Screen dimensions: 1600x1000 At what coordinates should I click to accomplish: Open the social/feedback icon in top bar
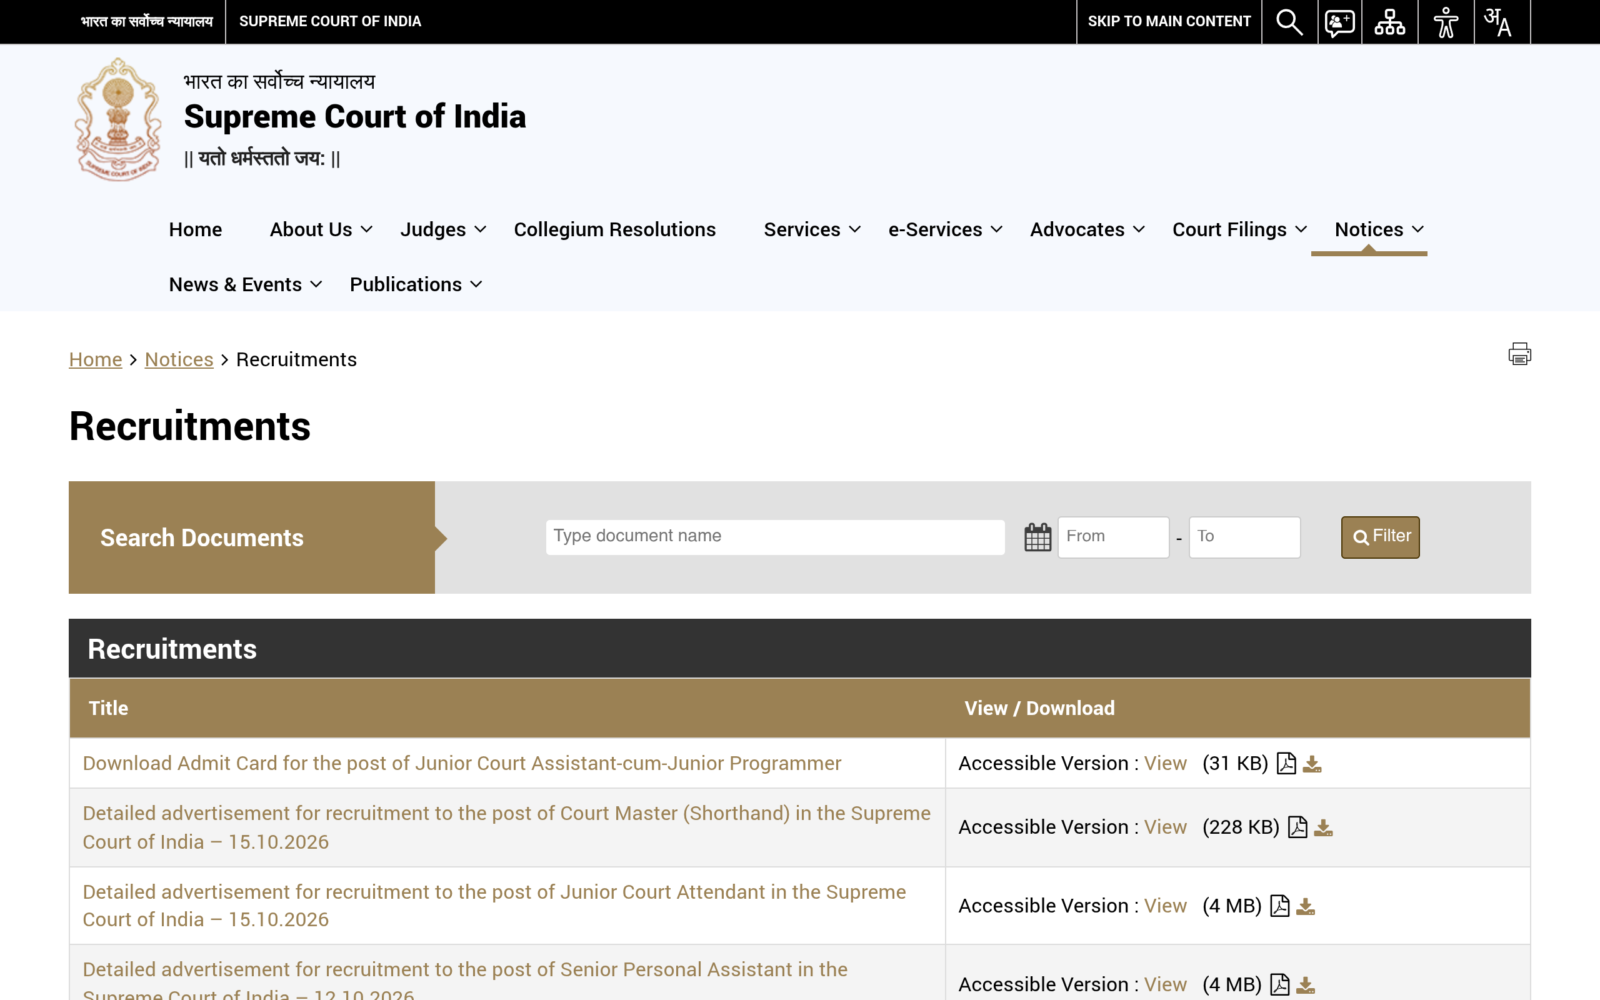tap(1340, 22)
